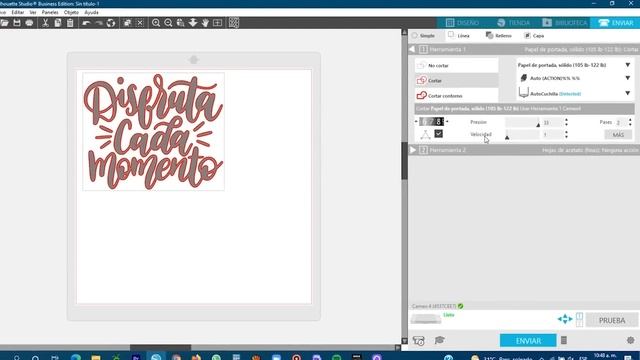Choose the Cortar contorno option
This screenshot has width=640, height=360.
(456, 96)
